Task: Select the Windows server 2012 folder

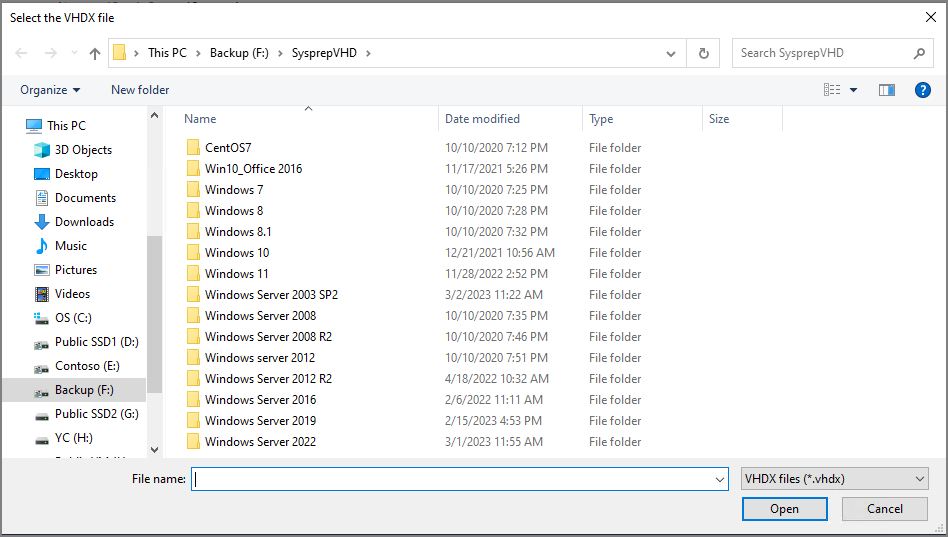Action: pyautogui.click(x=260, y=358)
